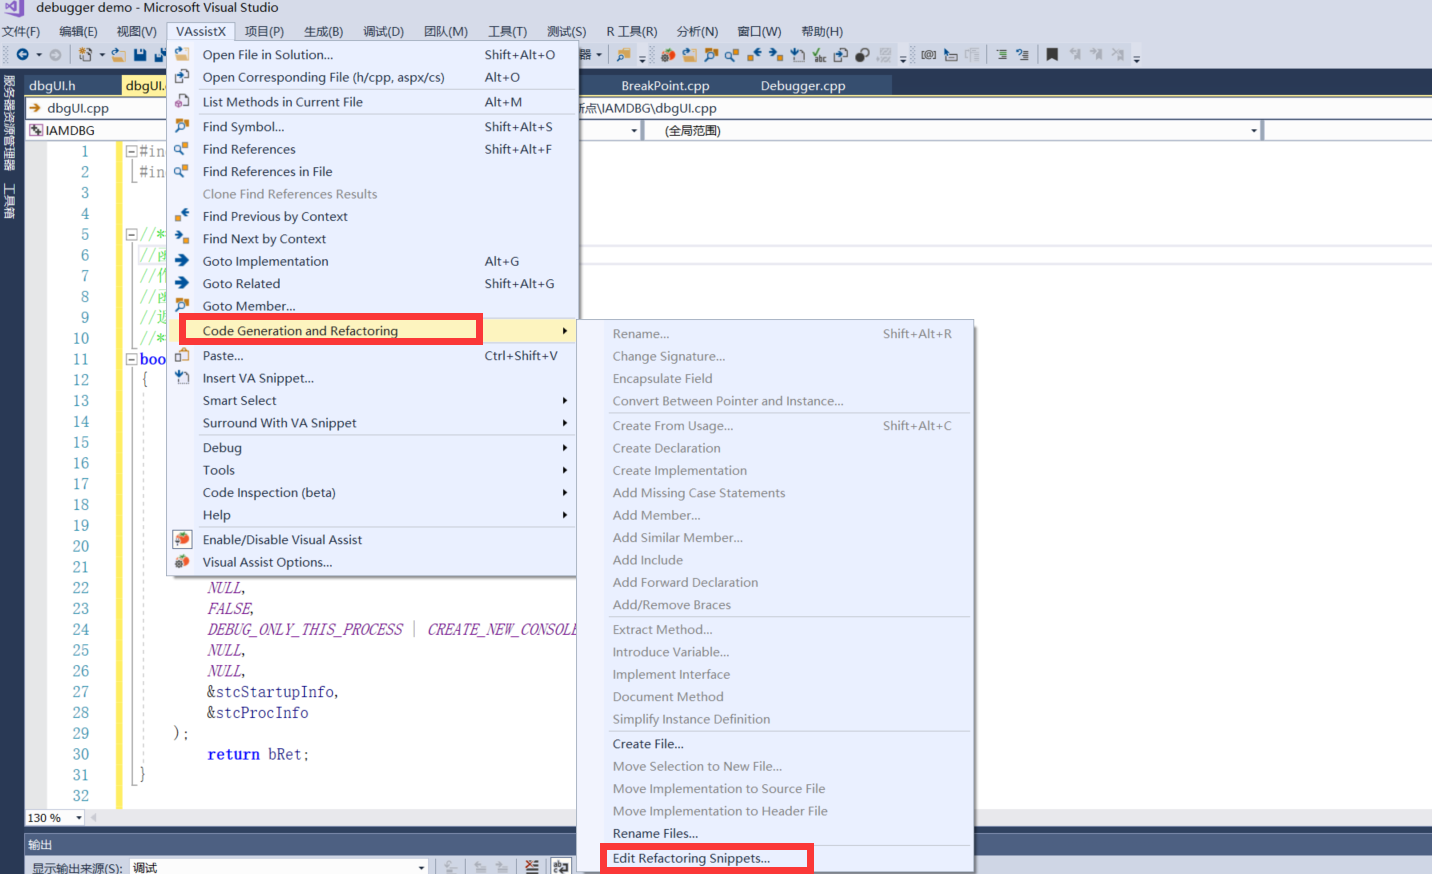Choose Rename Files... in refactoring submenu
This screenshot has height=874, width=1432.
775,833
